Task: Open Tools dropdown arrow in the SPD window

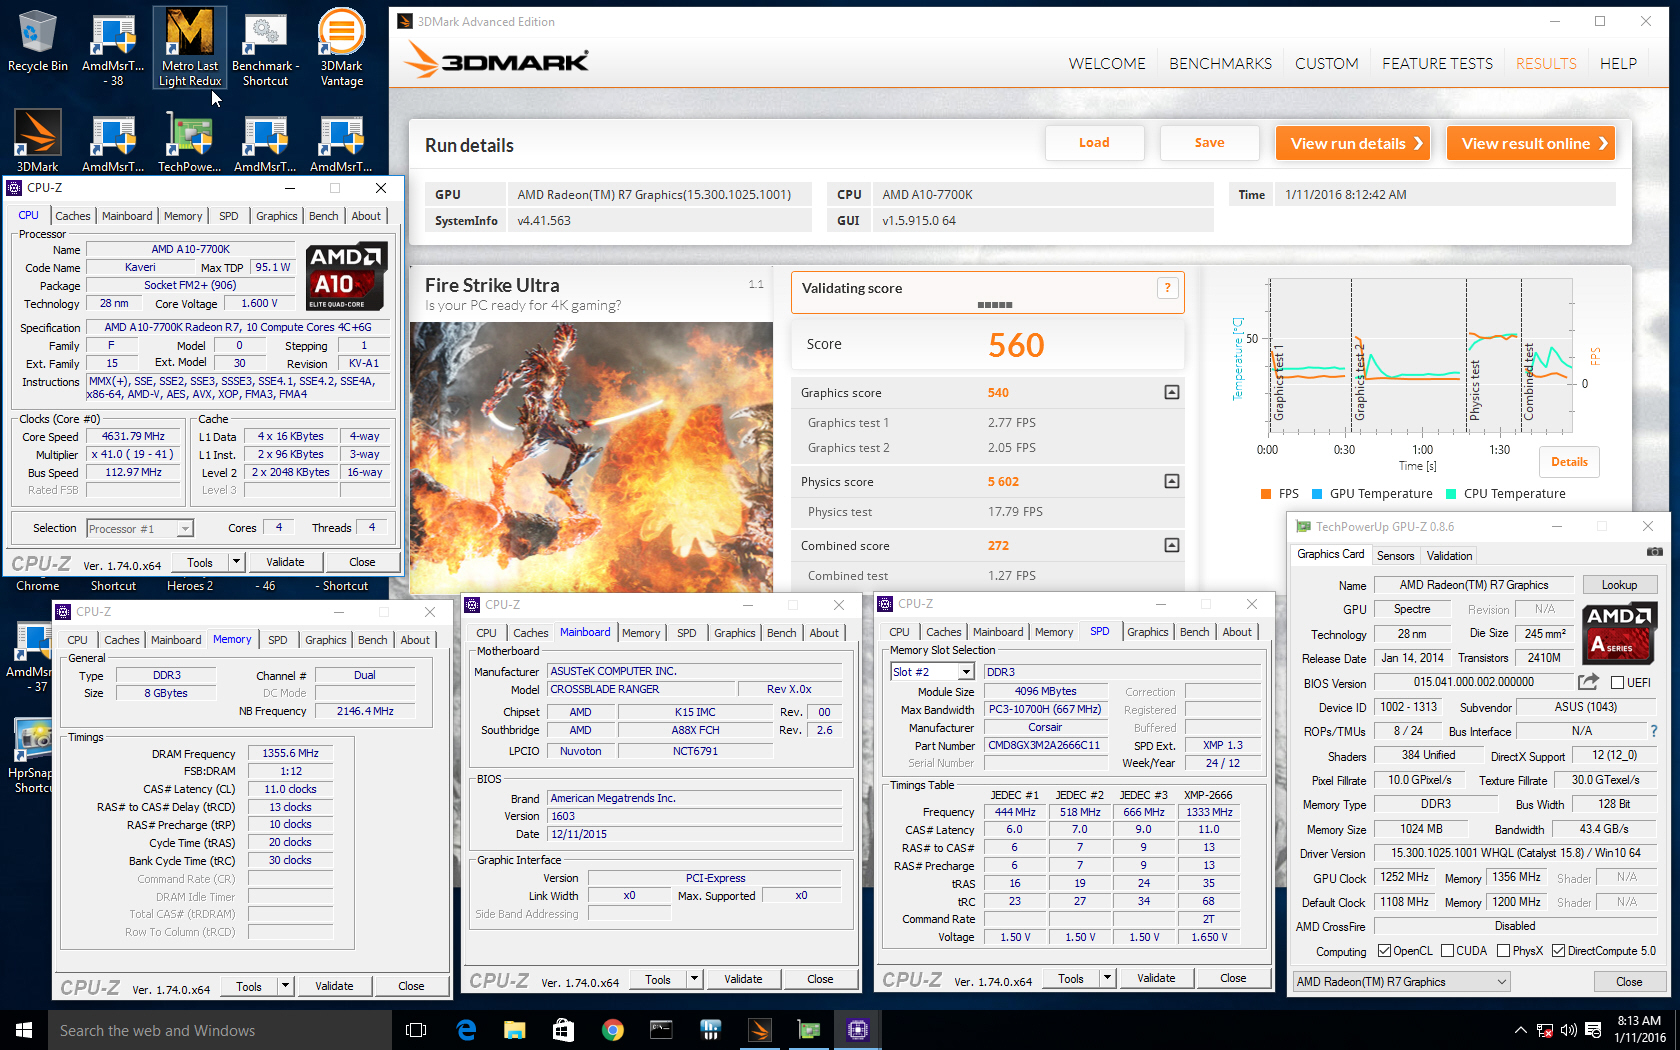Action: [x=1107, y=978]
